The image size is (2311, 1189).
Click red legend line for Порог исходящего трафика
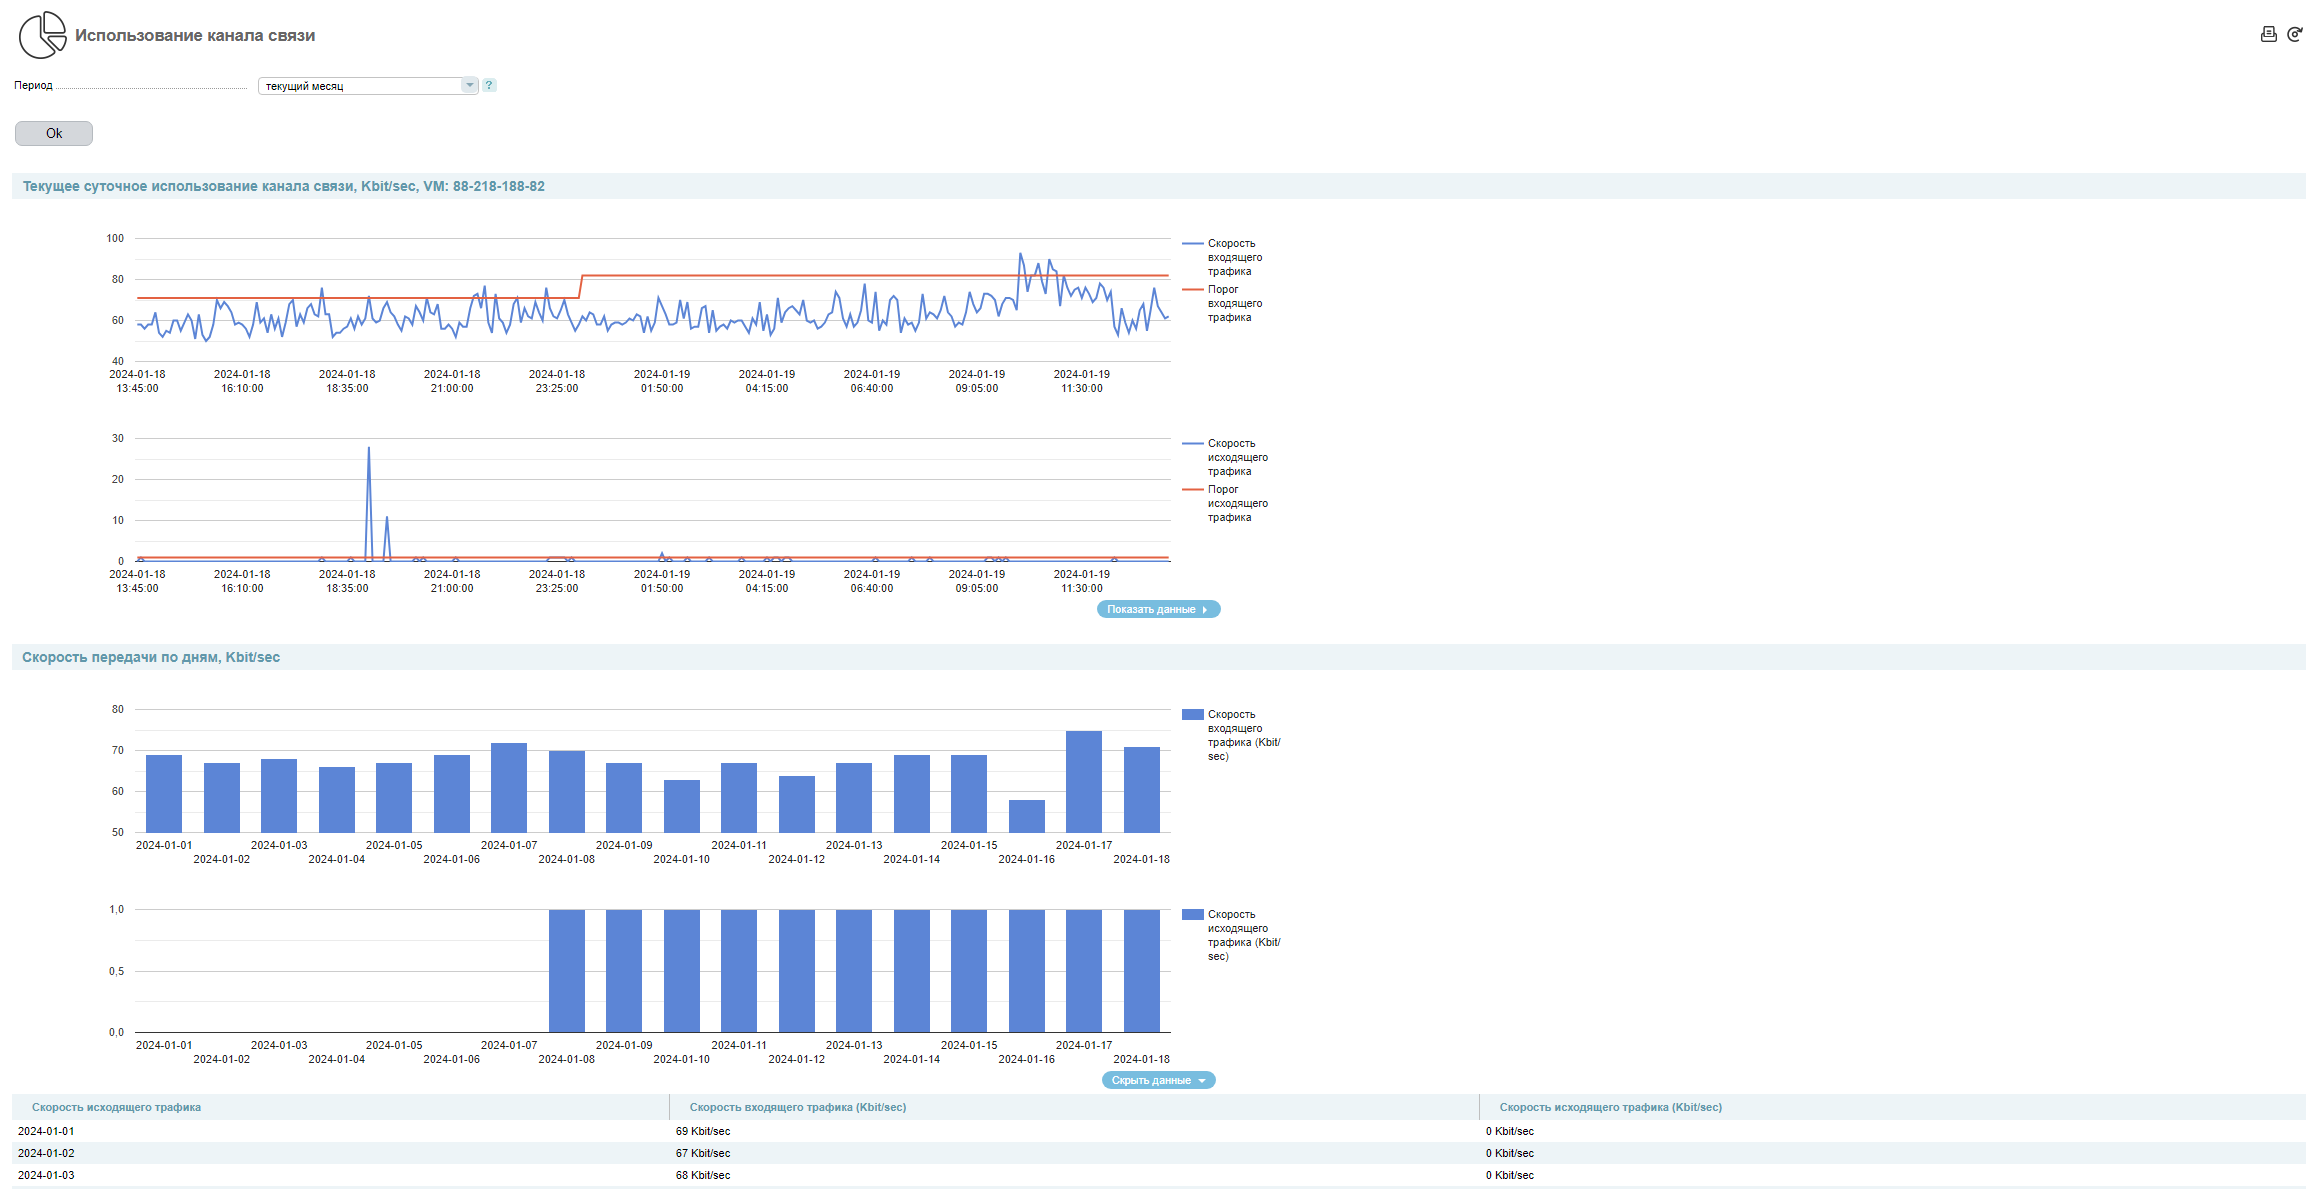[x=1192, y=490]
